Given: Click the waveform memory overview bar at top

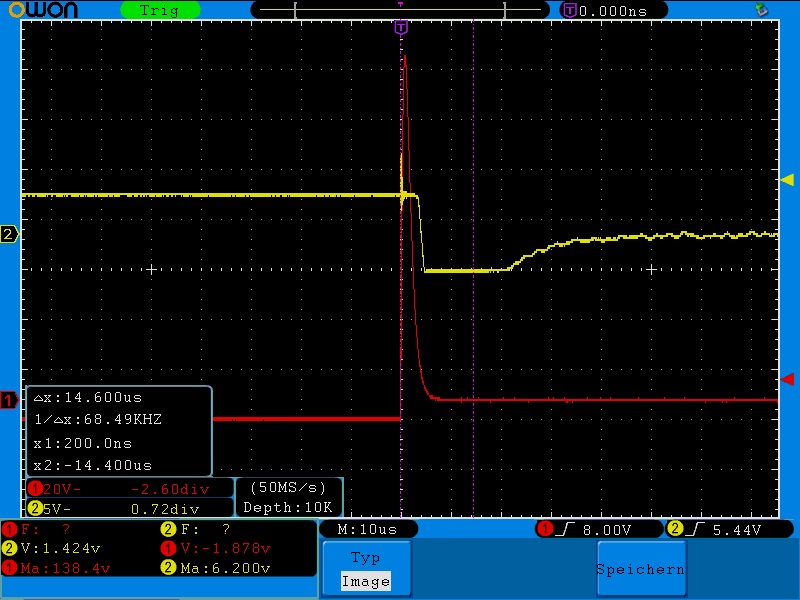Looking at the screenshot, I should coord(400,10).
